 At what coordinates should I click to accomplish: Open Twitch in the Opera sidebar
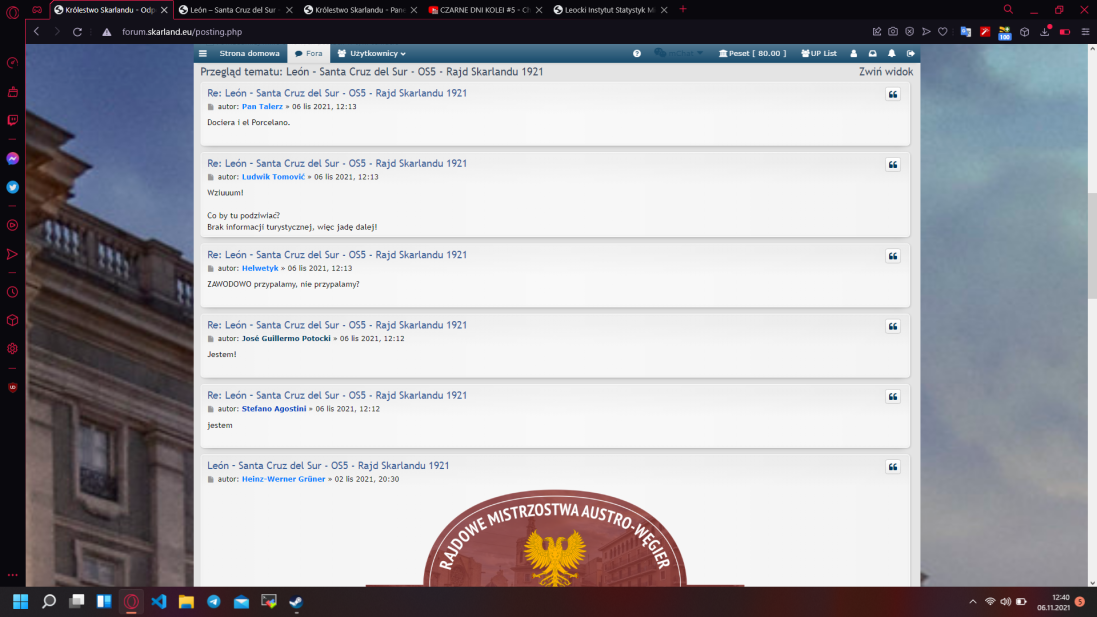[13, 120]
